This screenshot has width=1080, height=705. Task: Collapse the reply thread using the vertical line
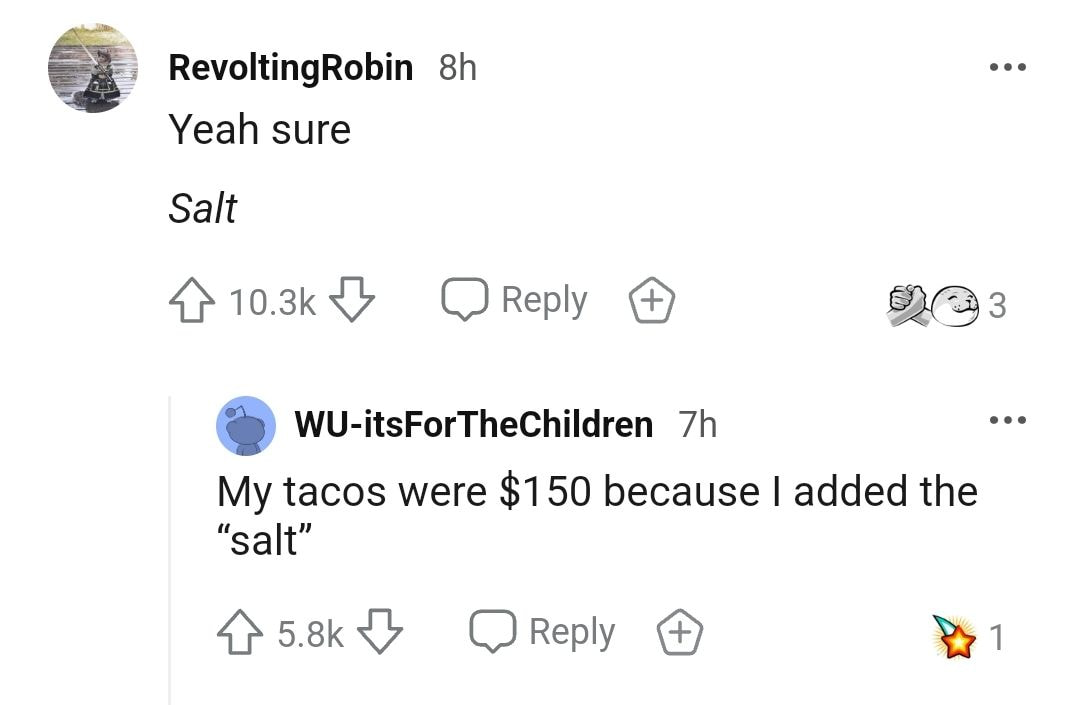(x=170, y=550)
